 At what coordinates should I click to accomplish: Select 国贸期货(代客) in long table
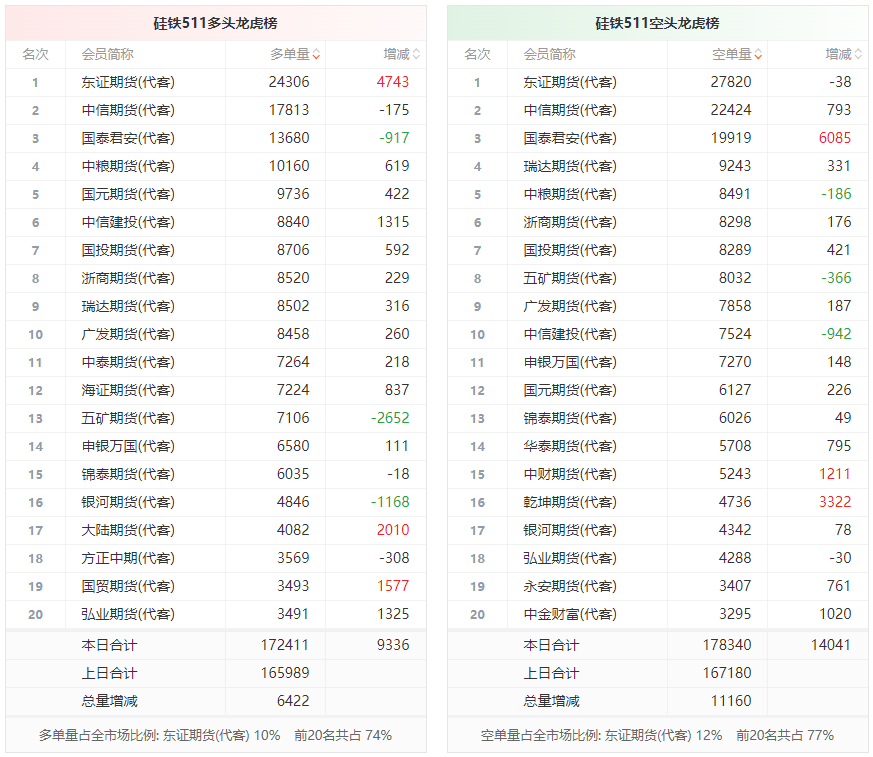click(128, 586)
